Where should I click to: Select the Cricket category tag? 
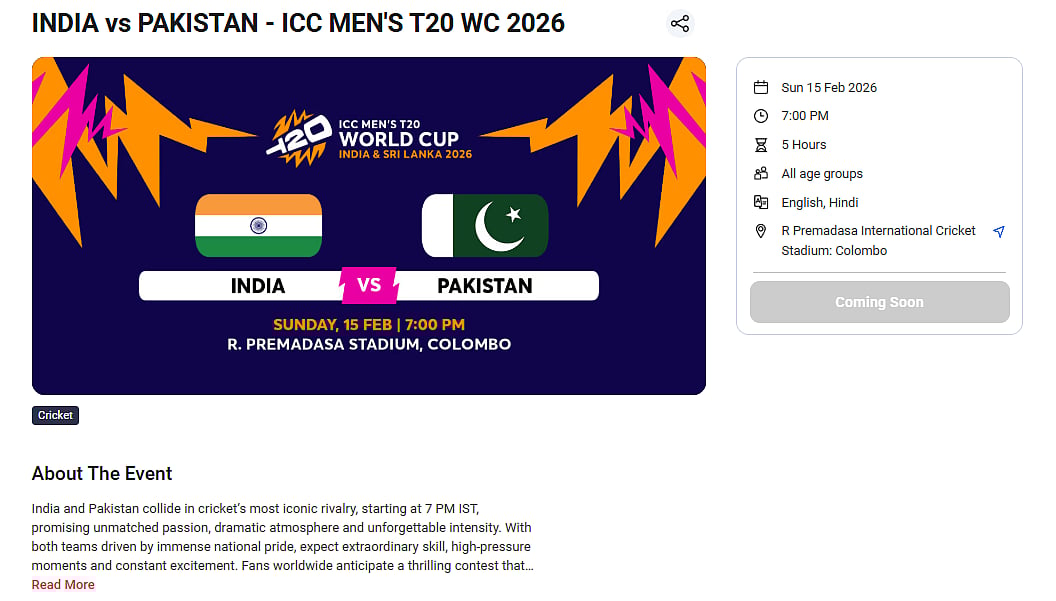tap(55, 415)
